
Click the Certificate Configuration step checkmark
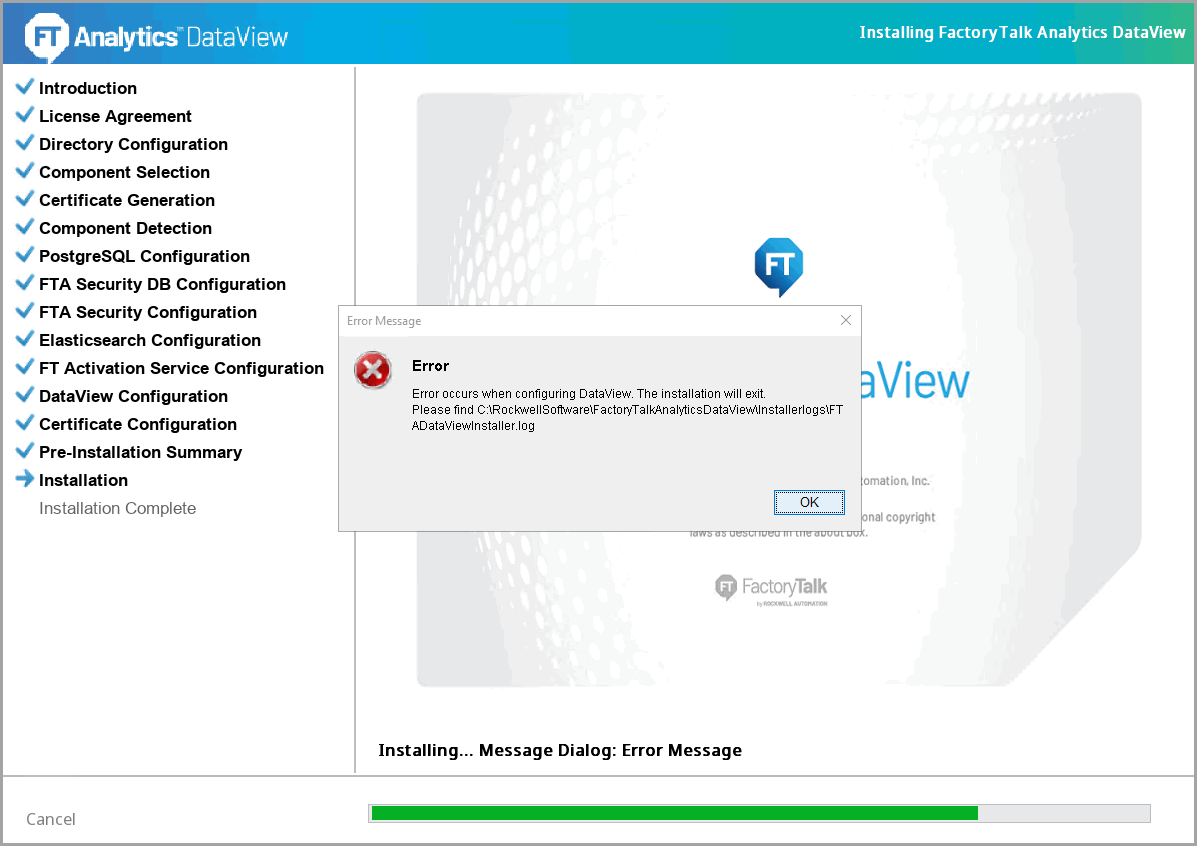(24, 422)
